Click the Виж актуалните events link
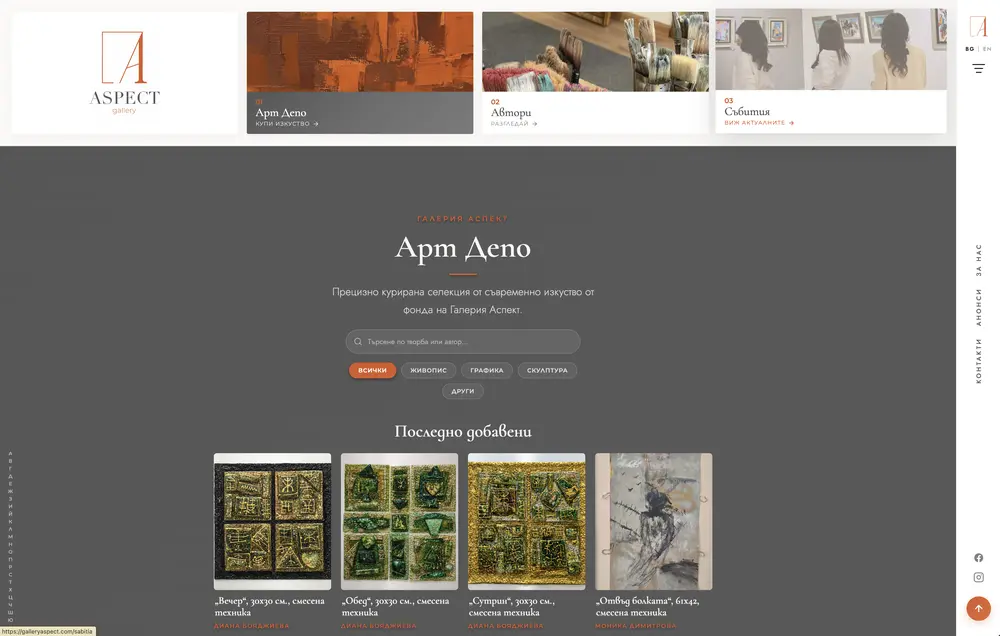 (x=759, y=123)
